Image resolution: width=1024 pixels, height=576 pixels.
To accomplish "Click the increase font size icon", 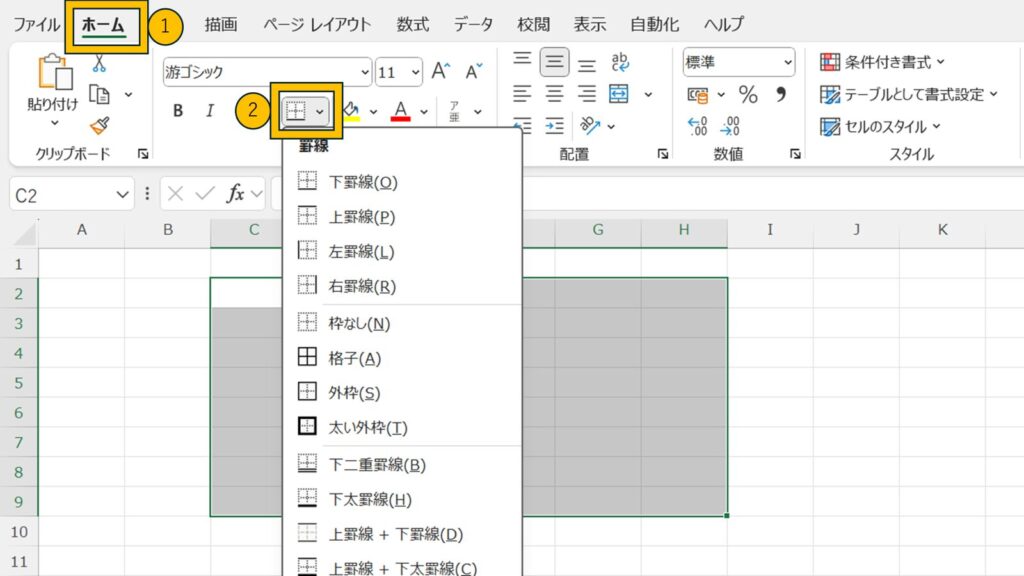I will 441,71.
